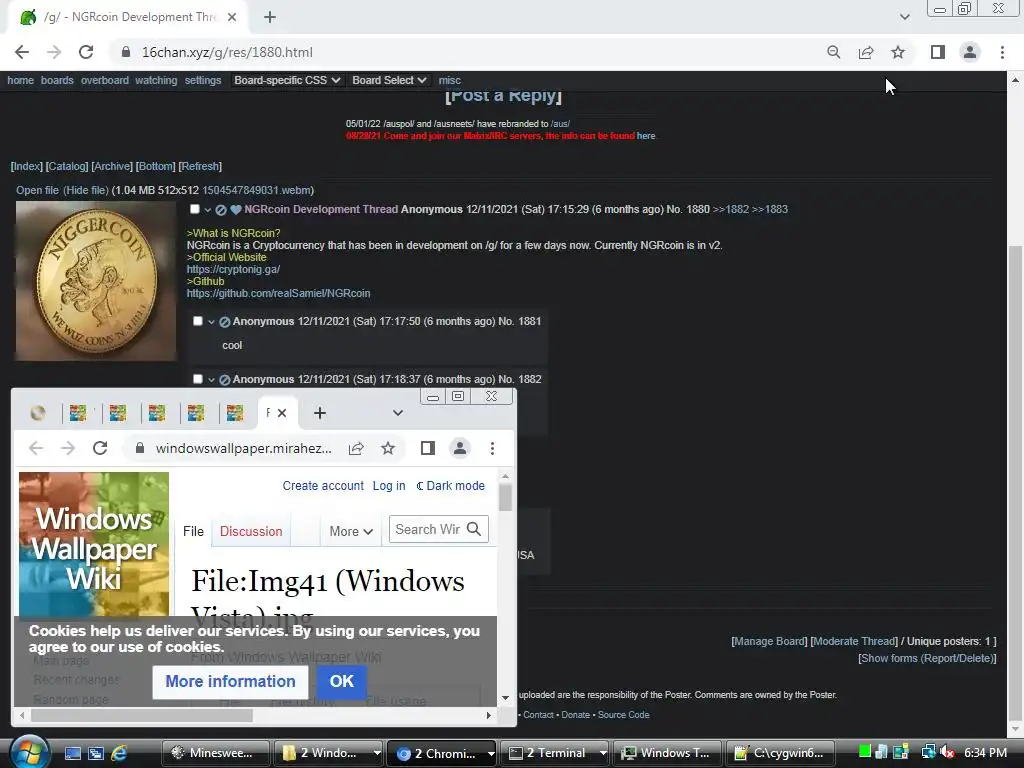Screen dimensions: 1024x768
Task: Click the heart icon on post No. 1880
Action: coord(236,210)
